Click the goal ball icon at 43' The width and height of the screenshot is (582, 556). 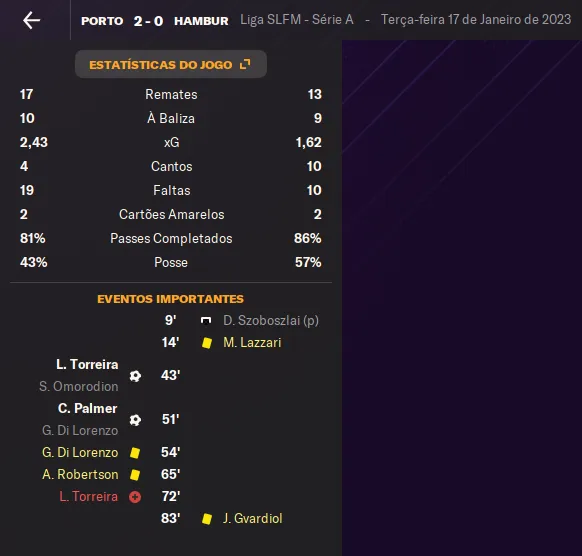pyautogui.click(x=135, y=376)
